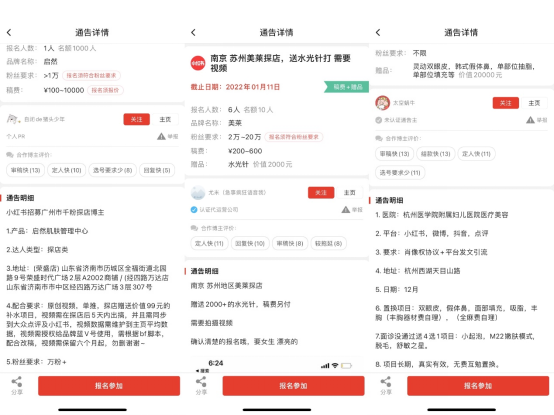Tap the right screen's poster avatar
Screen dimensions: 554x415
[382, 103]
